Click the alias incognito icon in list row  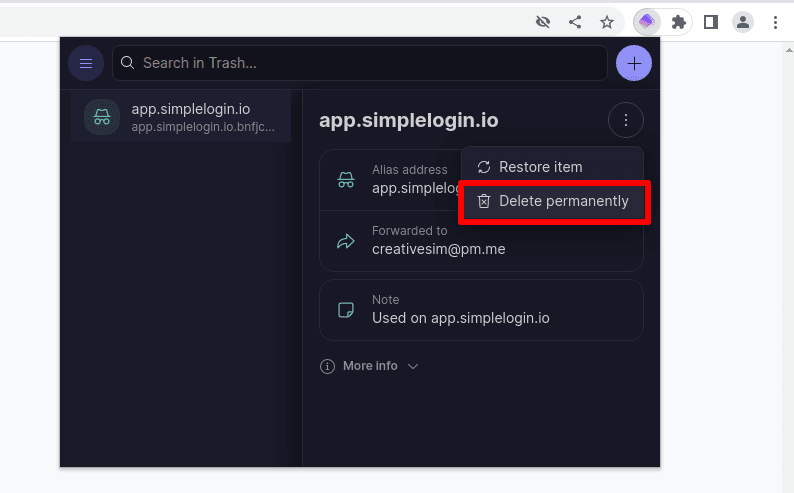coord(102,117)
